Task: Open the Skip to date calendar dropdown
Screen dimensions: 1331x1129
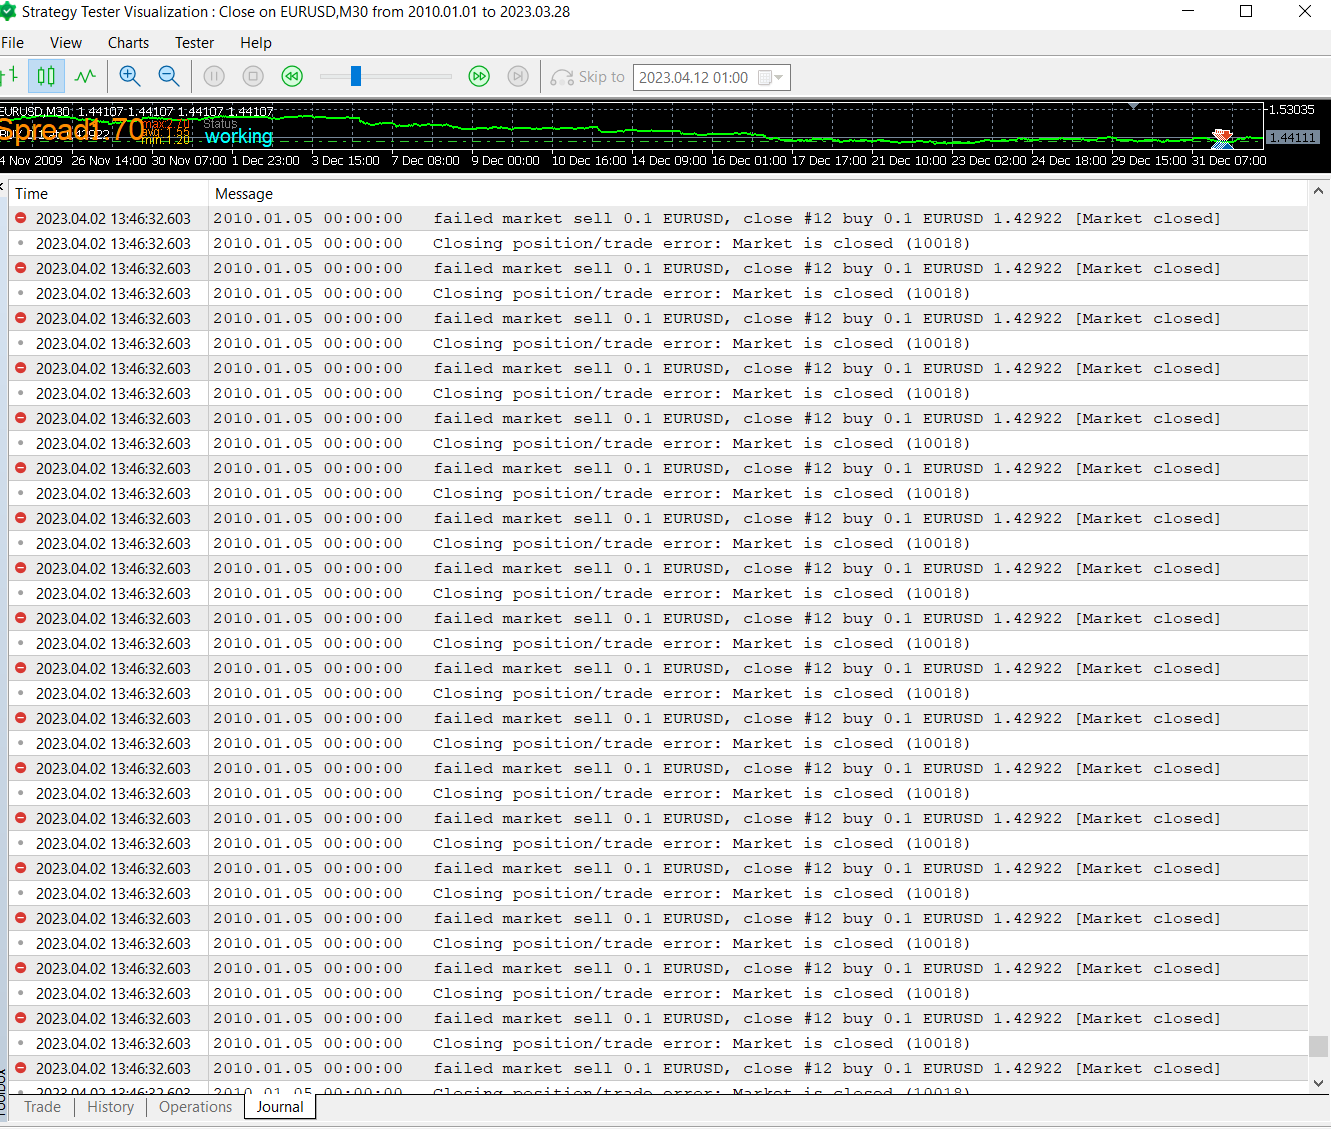Action: (771, 77)
